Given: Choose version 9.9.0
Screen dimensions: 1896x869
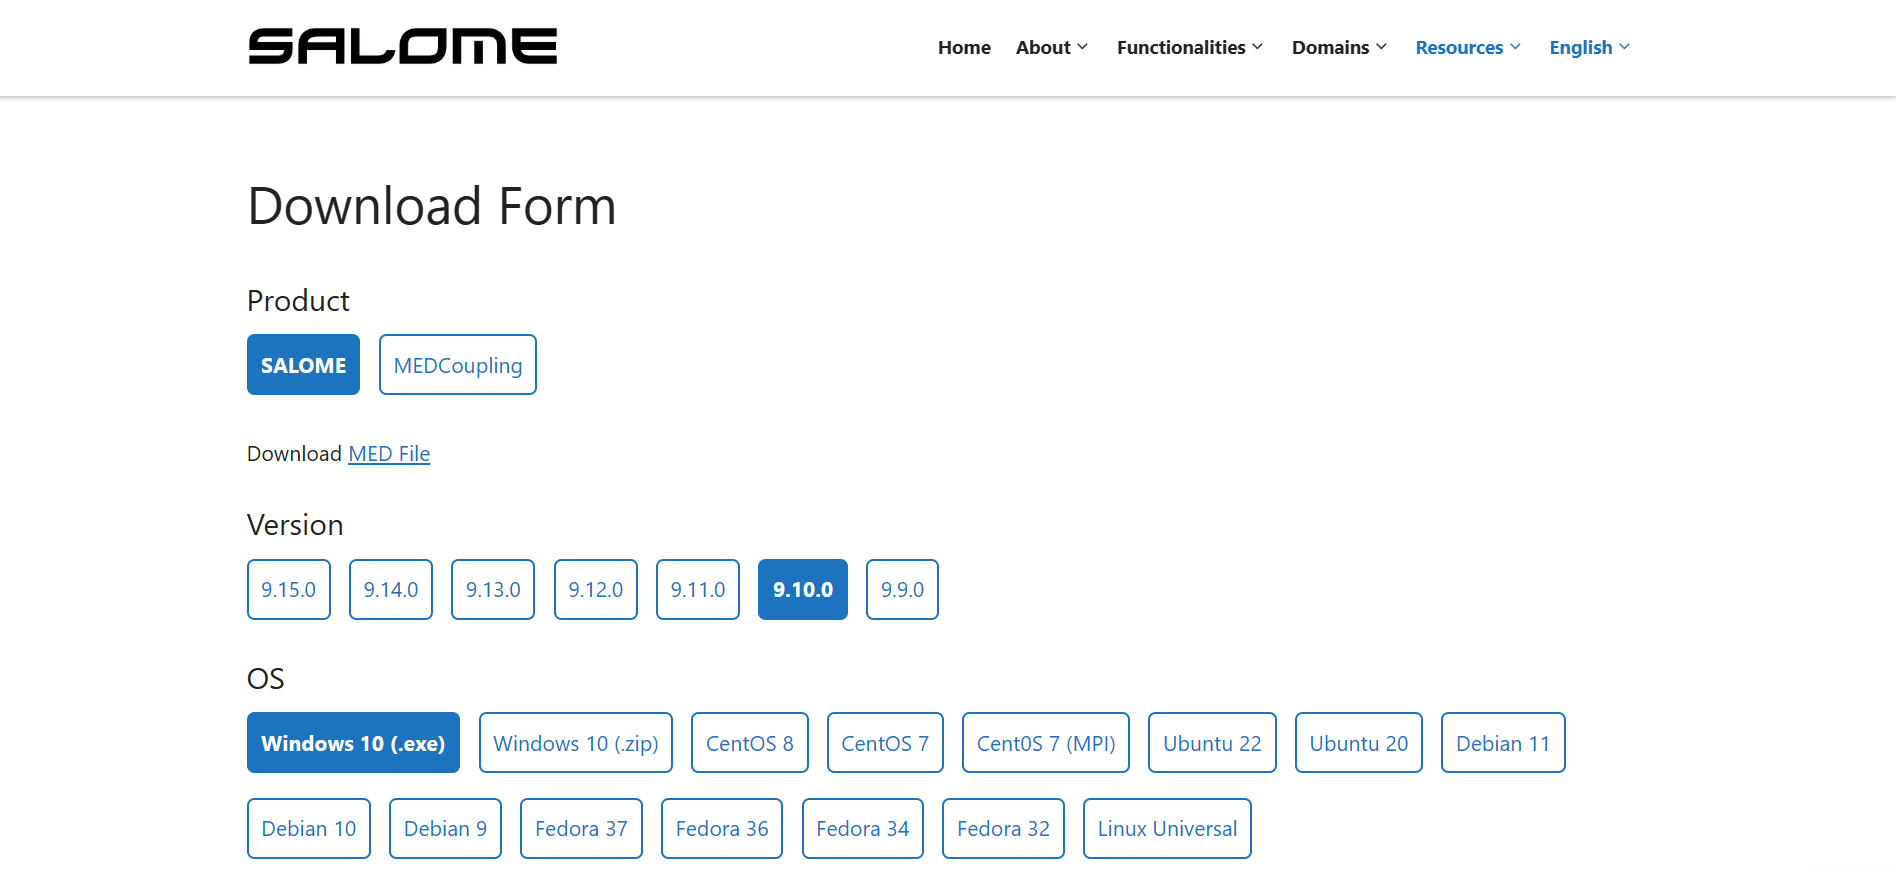Looking at the screenshot, I should 902,590.
